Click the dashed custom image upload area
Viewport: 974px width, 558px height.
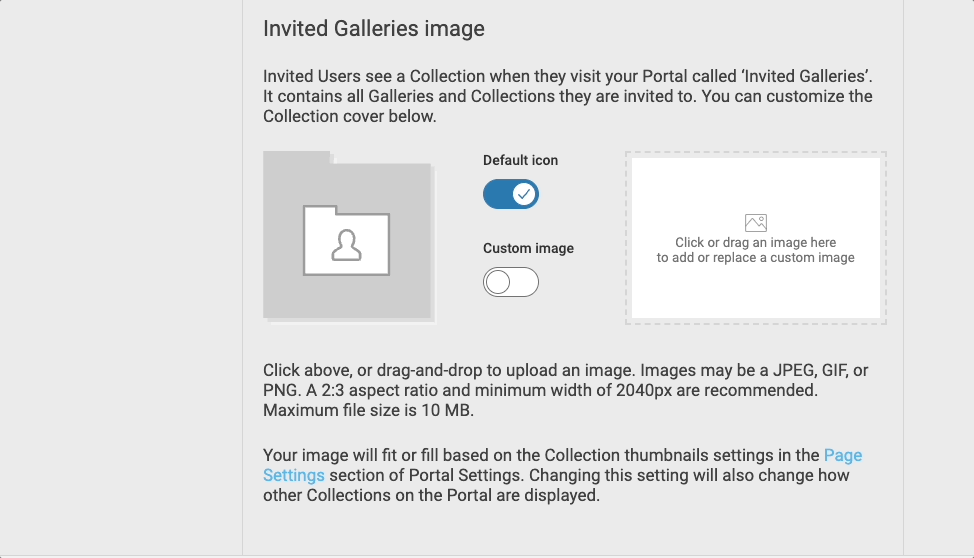point(755,238)
